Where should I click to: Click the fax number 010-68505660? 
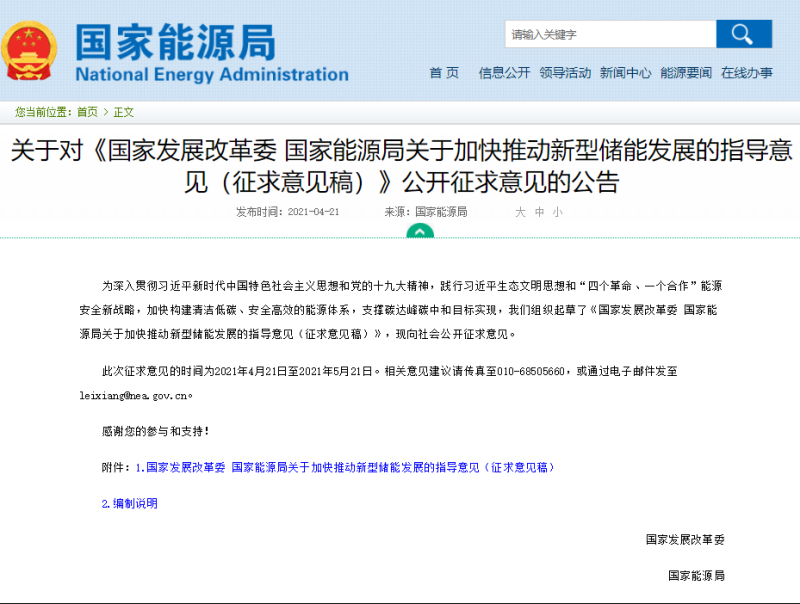pyautogui.click(x=531, y=371)
